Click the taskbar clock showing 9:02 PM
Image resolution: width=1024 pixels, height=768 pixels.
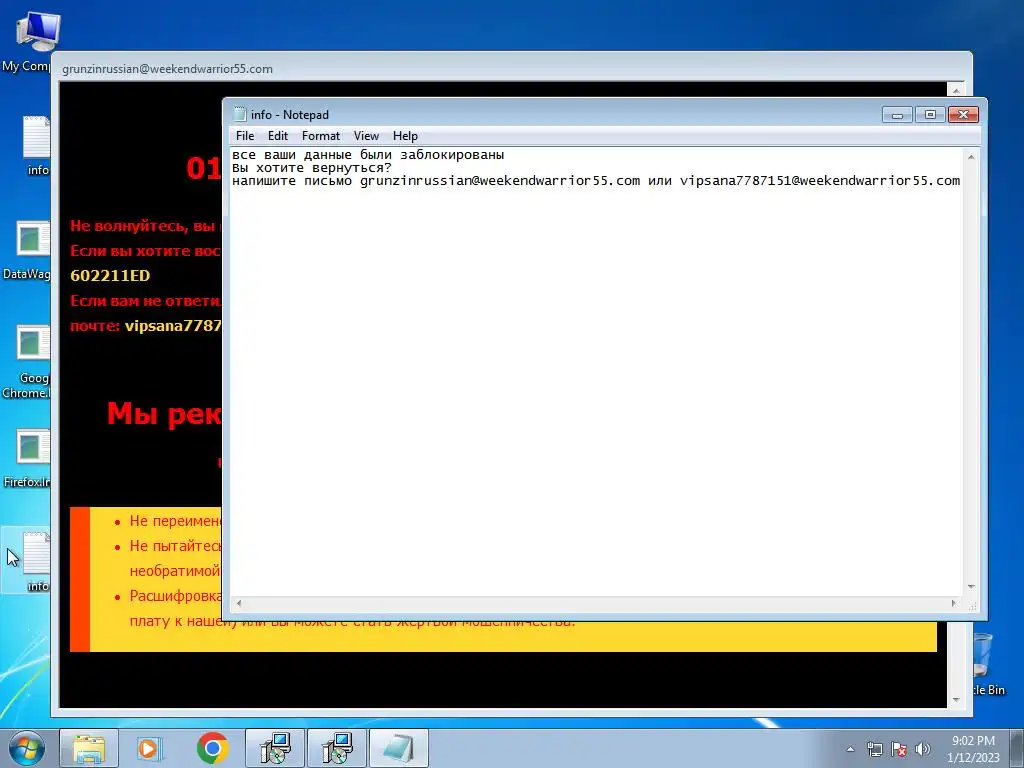pos(973,749)
